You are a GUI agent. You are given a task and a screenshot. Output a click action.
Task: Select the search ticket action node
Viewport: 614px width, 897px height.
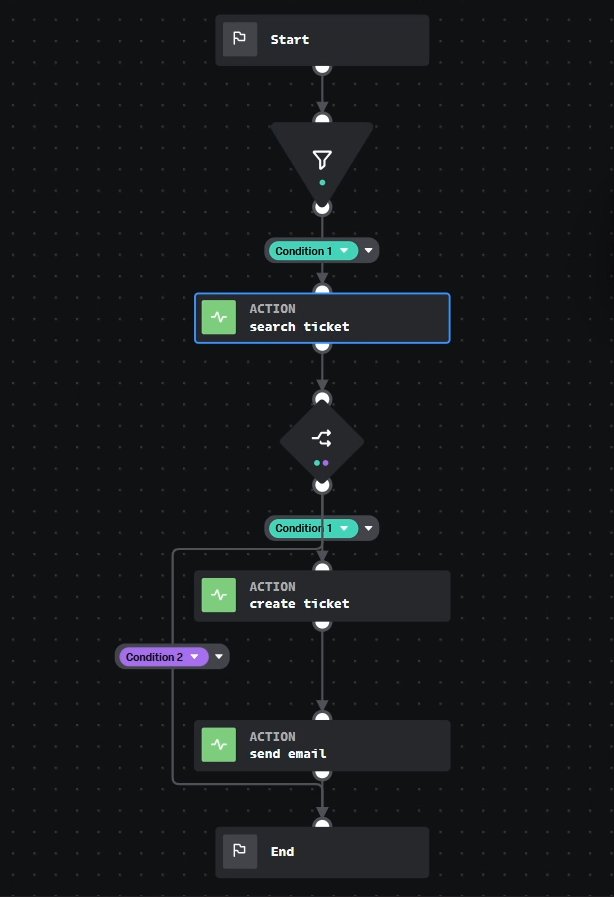pyautogui.click(x=322, y=318)
